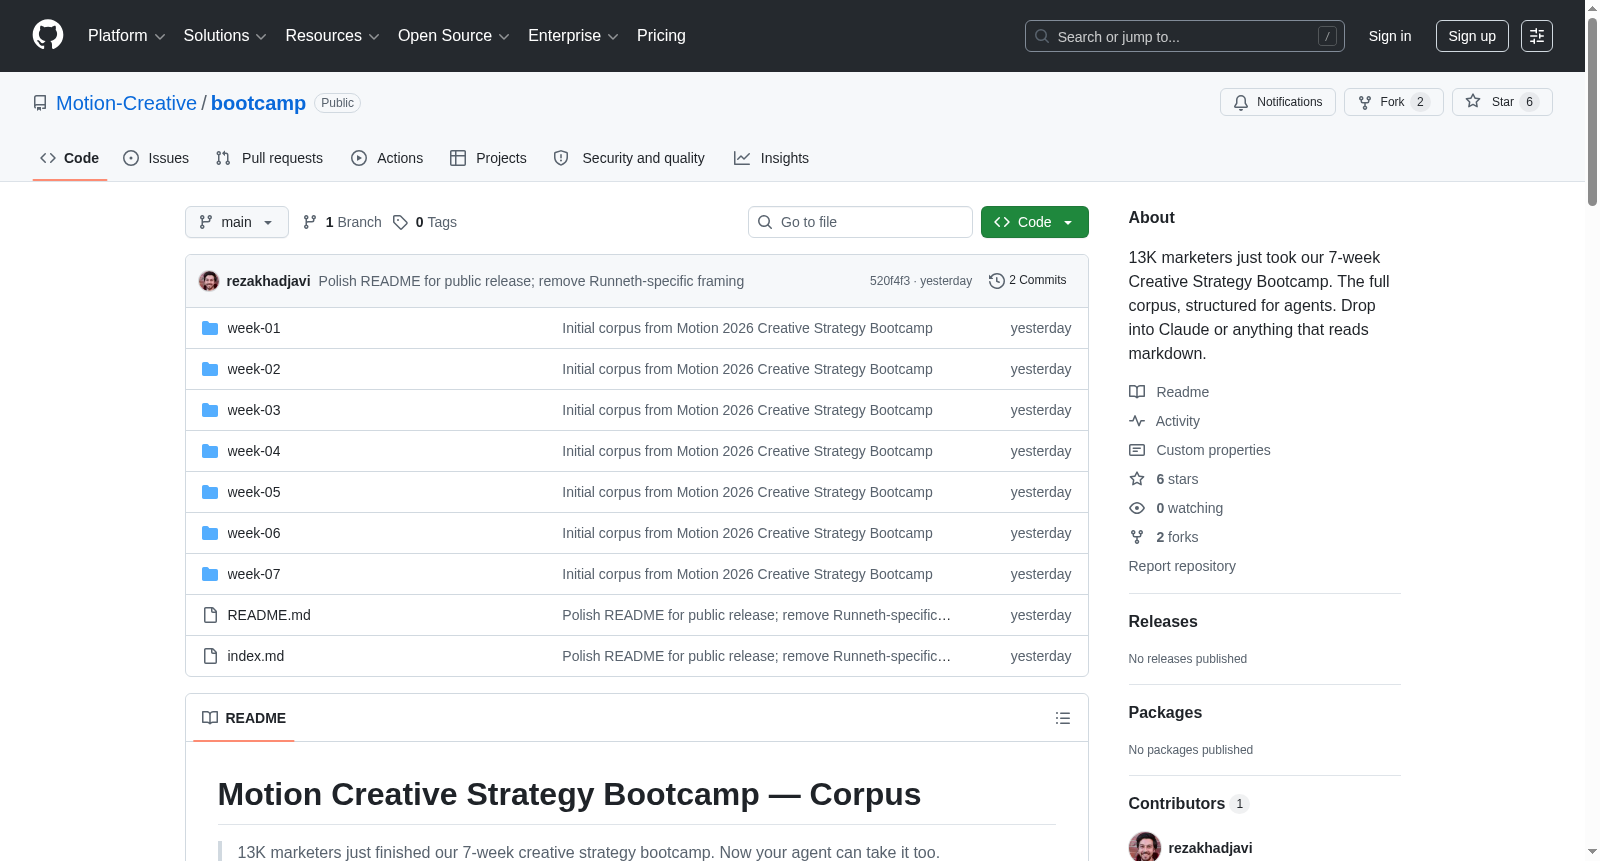
Task: Switch to the Insights tab
Action: (x=771, y=158)
